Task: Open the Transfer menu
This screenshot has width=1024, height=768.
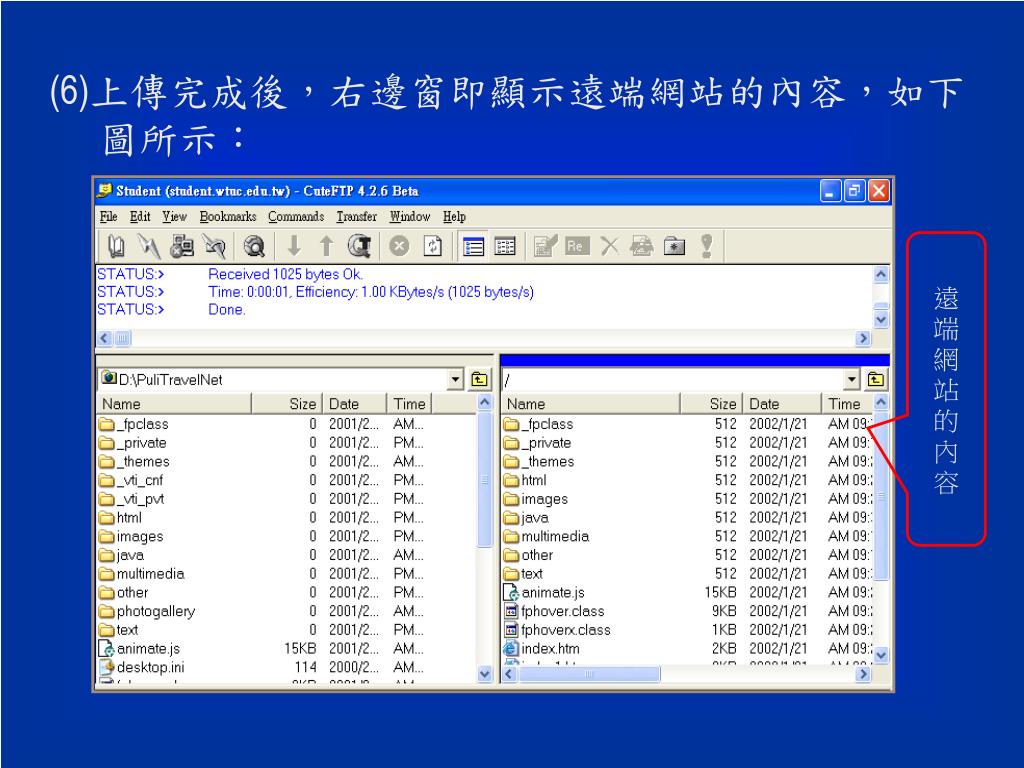Action: 357,216
